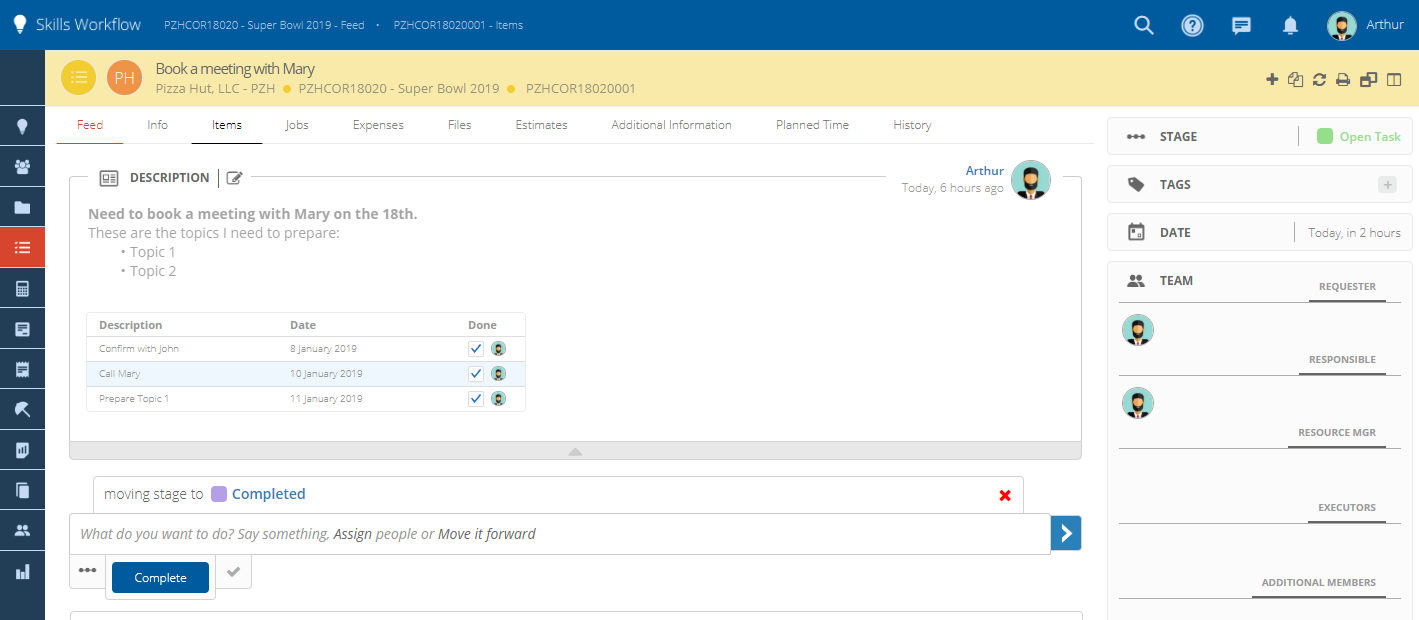
Task: Open the reports chart icon in the sidebar
Action: tap(22, 571)
